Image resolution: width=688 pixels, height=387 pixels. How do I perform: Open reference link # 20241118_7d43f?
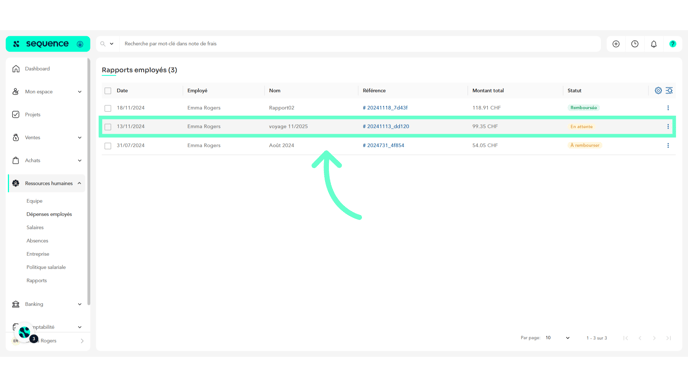pyautogui.click(x=385, y=108)
